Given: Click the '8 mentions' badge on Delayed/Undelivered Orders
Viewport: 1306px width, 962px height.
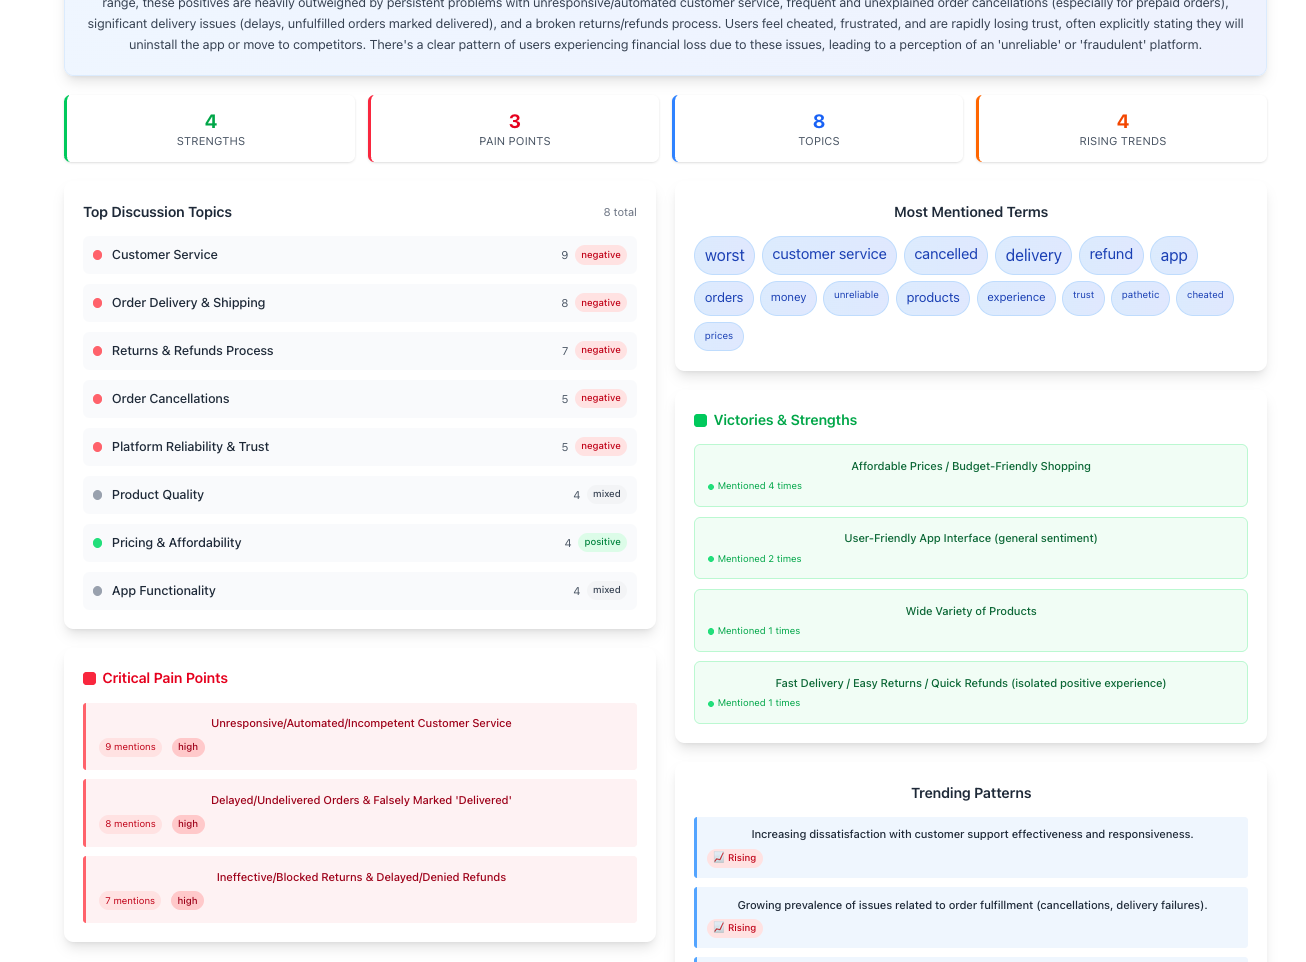Looking at the screenshot, I should coord(131,825).
